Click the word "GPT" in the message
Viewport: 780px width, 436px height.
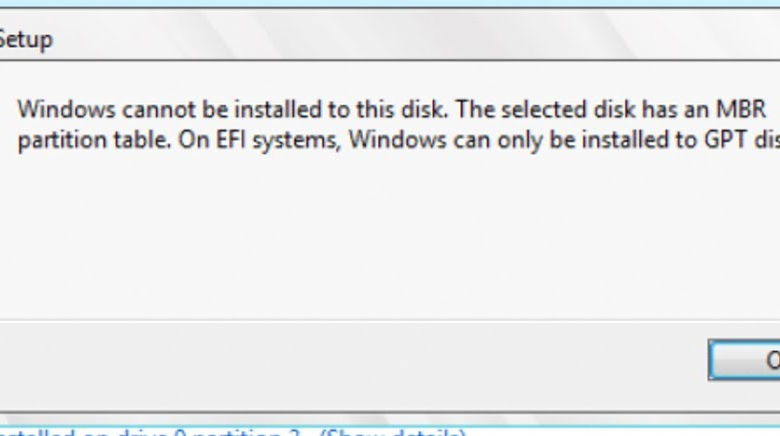coord(730,140)
